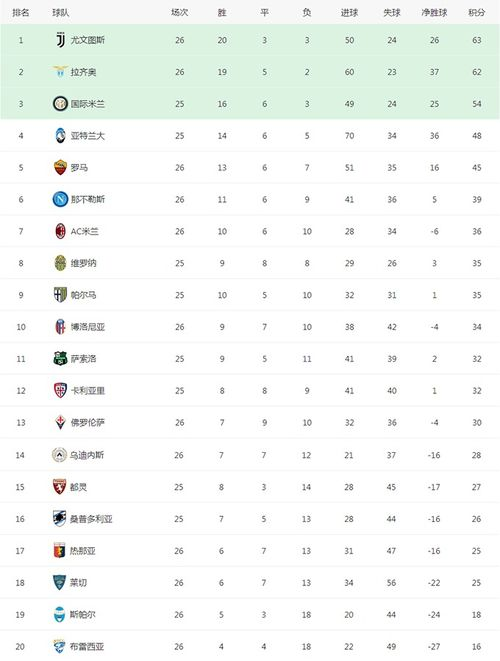Click the Lazio eagle crest icon
The width and height of the screenshot is (500, 661).
click(x=60, y=72)
